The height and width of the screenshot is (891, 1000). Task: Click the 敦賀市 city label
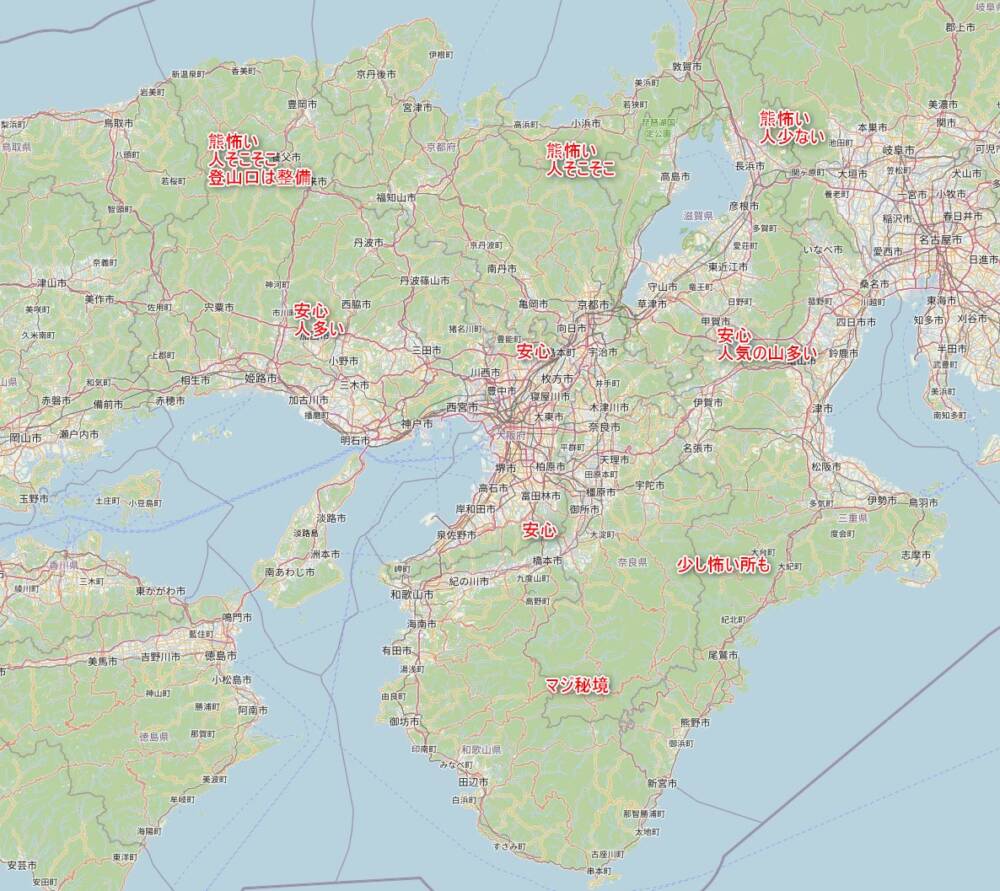tap(687, 66)
